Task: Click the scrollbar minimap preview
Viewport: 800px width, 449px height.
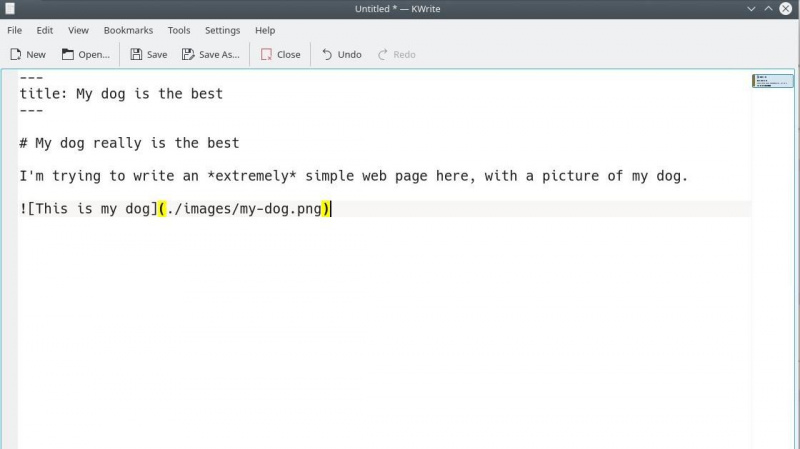Action: click(773, 81)
